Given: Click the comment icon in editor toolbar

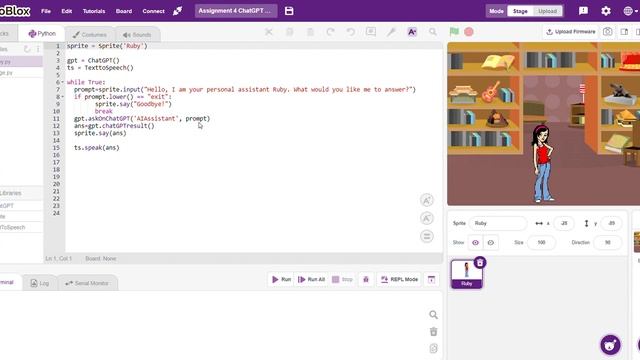Looking at the screenshot, I should point(371,32).
